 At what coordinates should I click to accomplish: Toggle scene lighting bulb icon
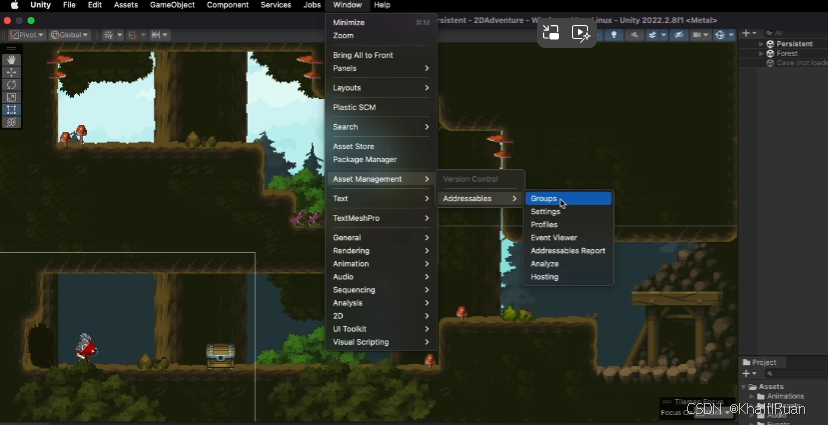(614, 35)
